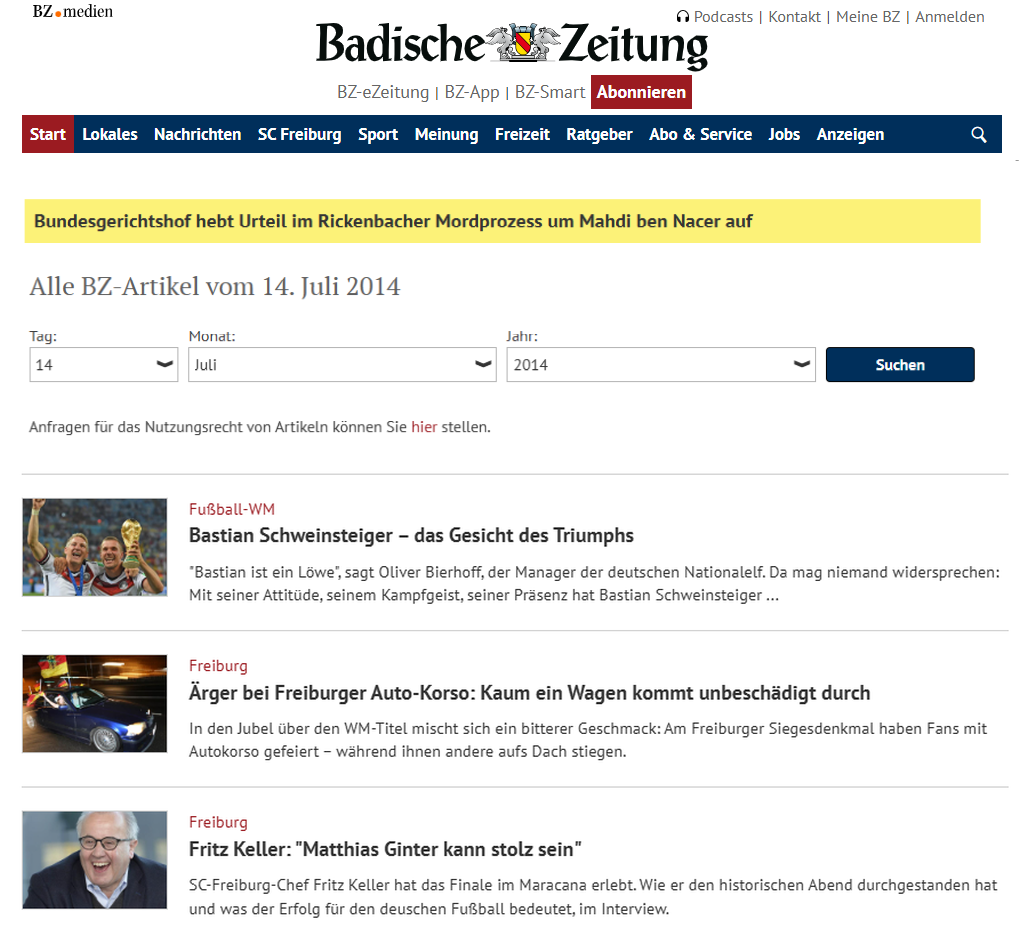Select the Sport menu item
Image resolution: width=1020 pixels, height=937 pixels.
click(378, 133)
